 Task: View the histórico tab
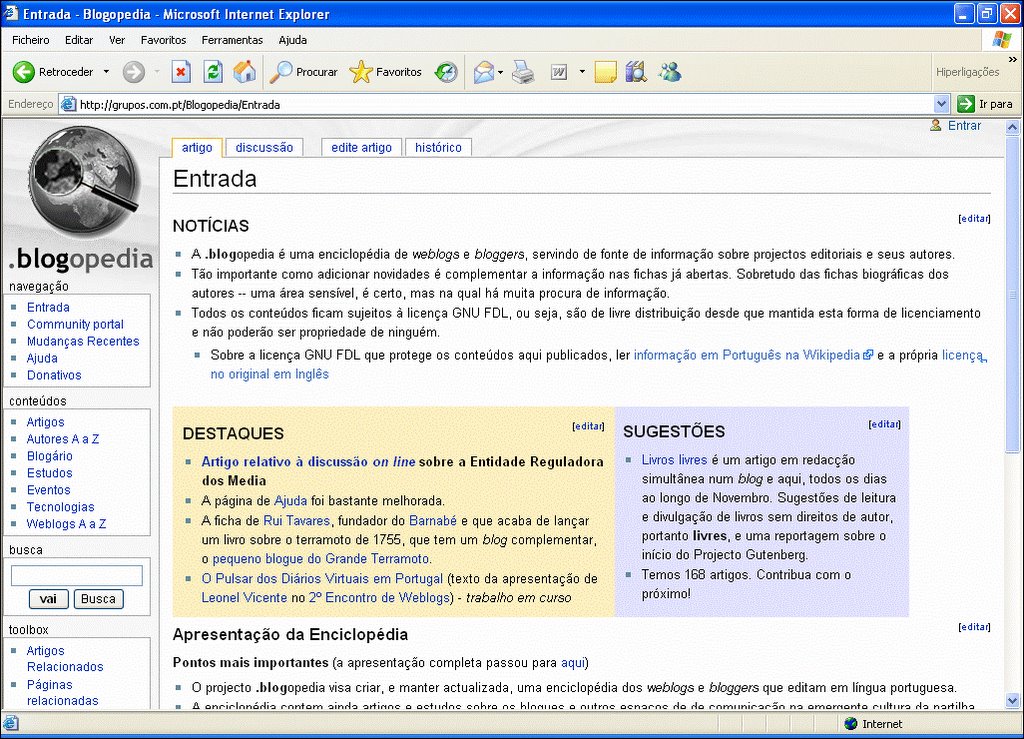(x=438, y=148)
